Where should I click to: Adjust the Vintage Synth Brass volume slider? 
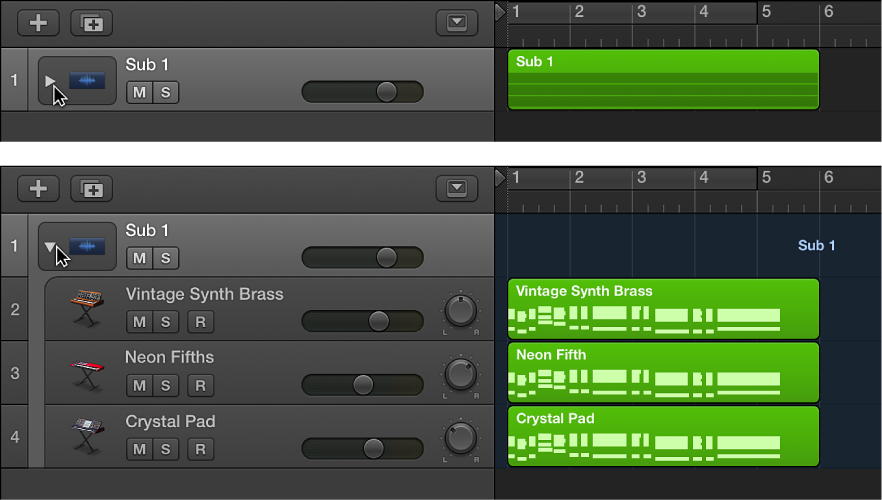coord(362,321)
